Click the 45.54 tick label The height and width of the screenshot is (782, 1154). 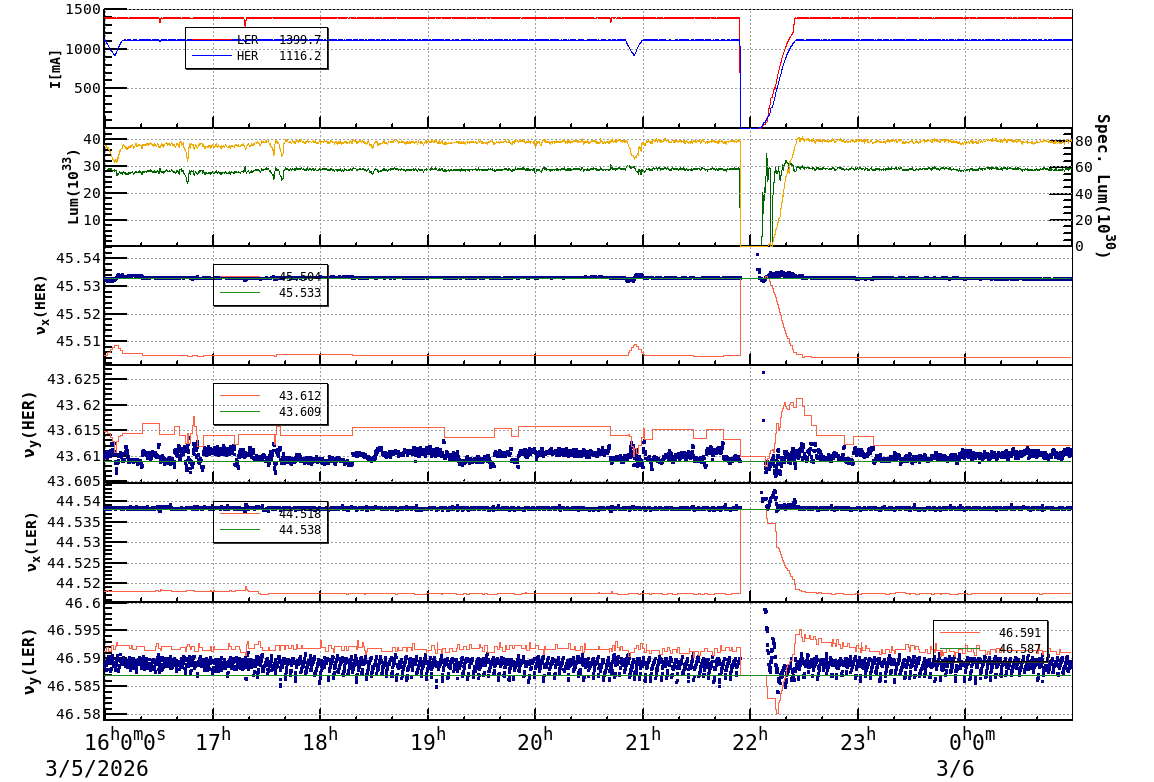79,258
